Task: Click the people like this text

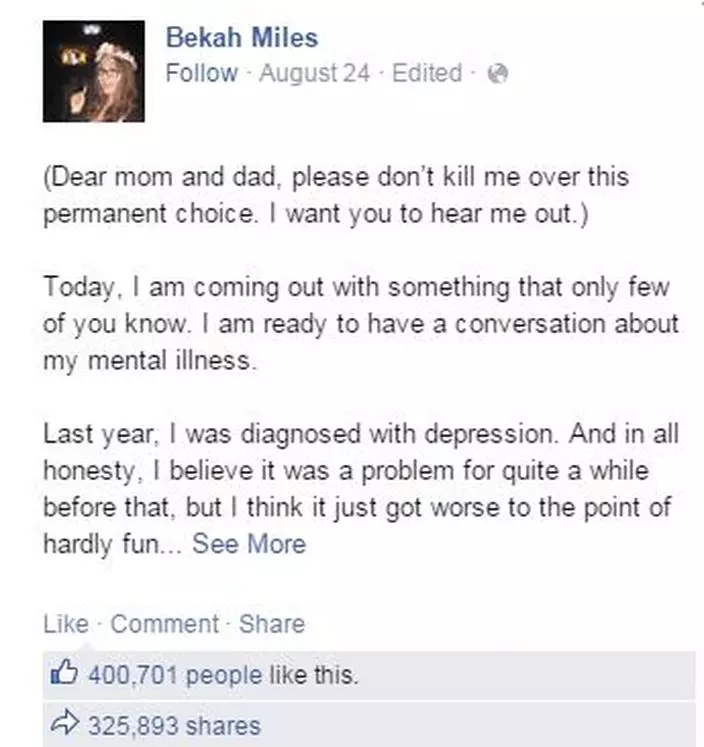Action: (272, 675)
